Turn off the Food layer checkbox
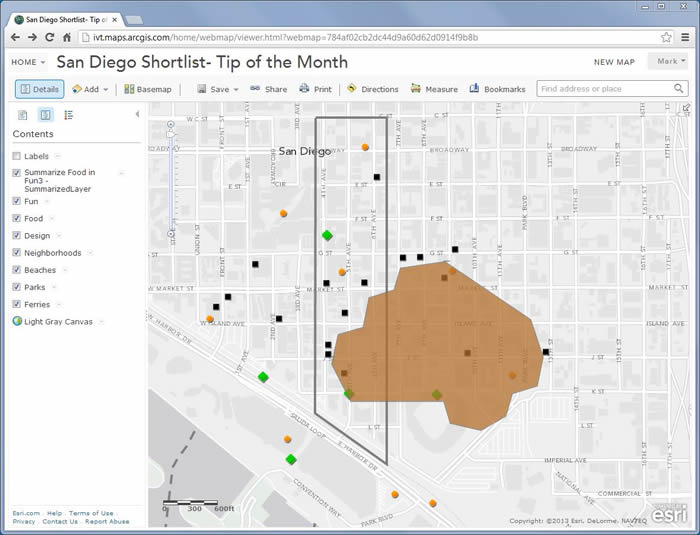700x535 pixels. coord(17,218)
